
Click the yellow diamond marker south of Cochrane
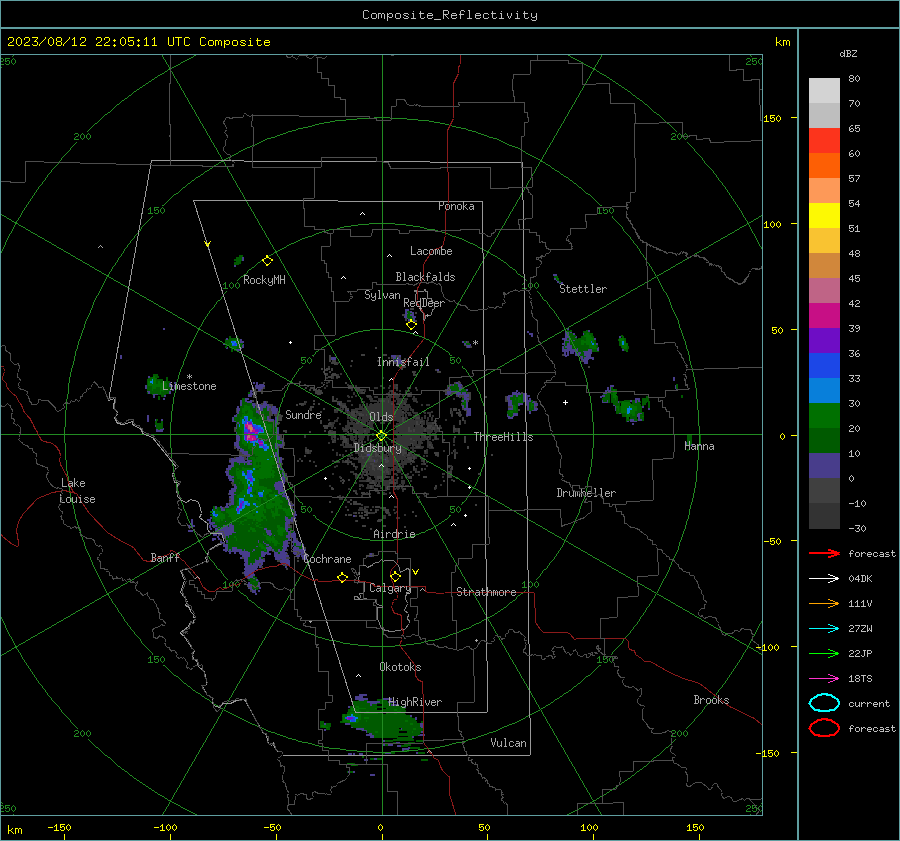(x=343, y=577)
